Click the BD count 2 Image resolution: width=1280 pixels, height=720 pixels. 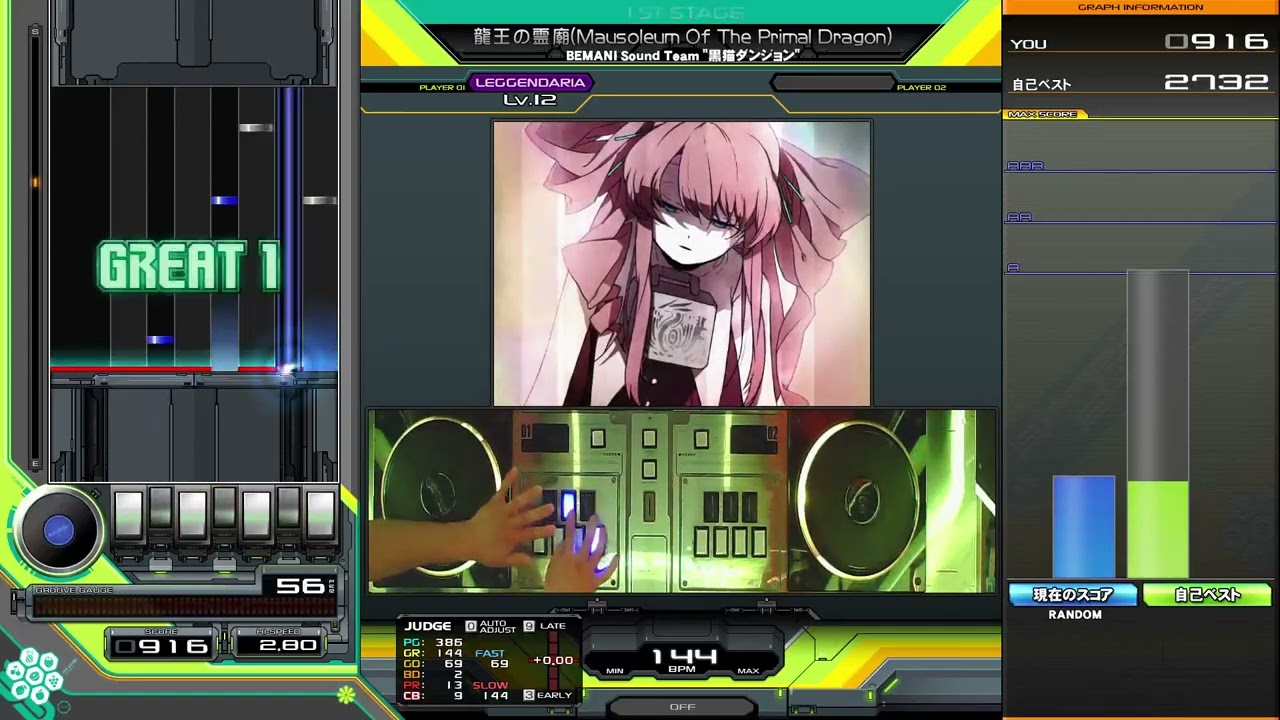[458, 675]
